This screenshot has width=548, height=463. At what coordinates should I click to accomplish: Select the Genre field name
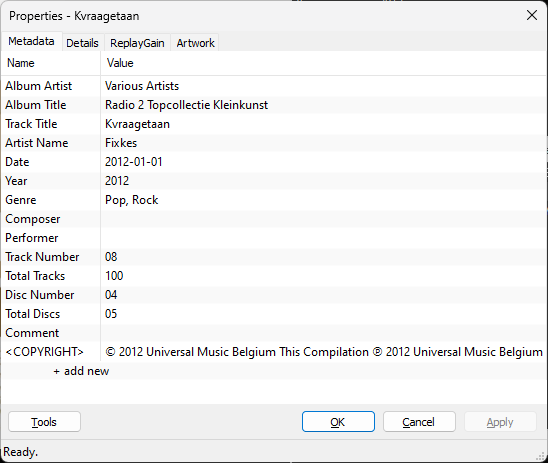21,200
